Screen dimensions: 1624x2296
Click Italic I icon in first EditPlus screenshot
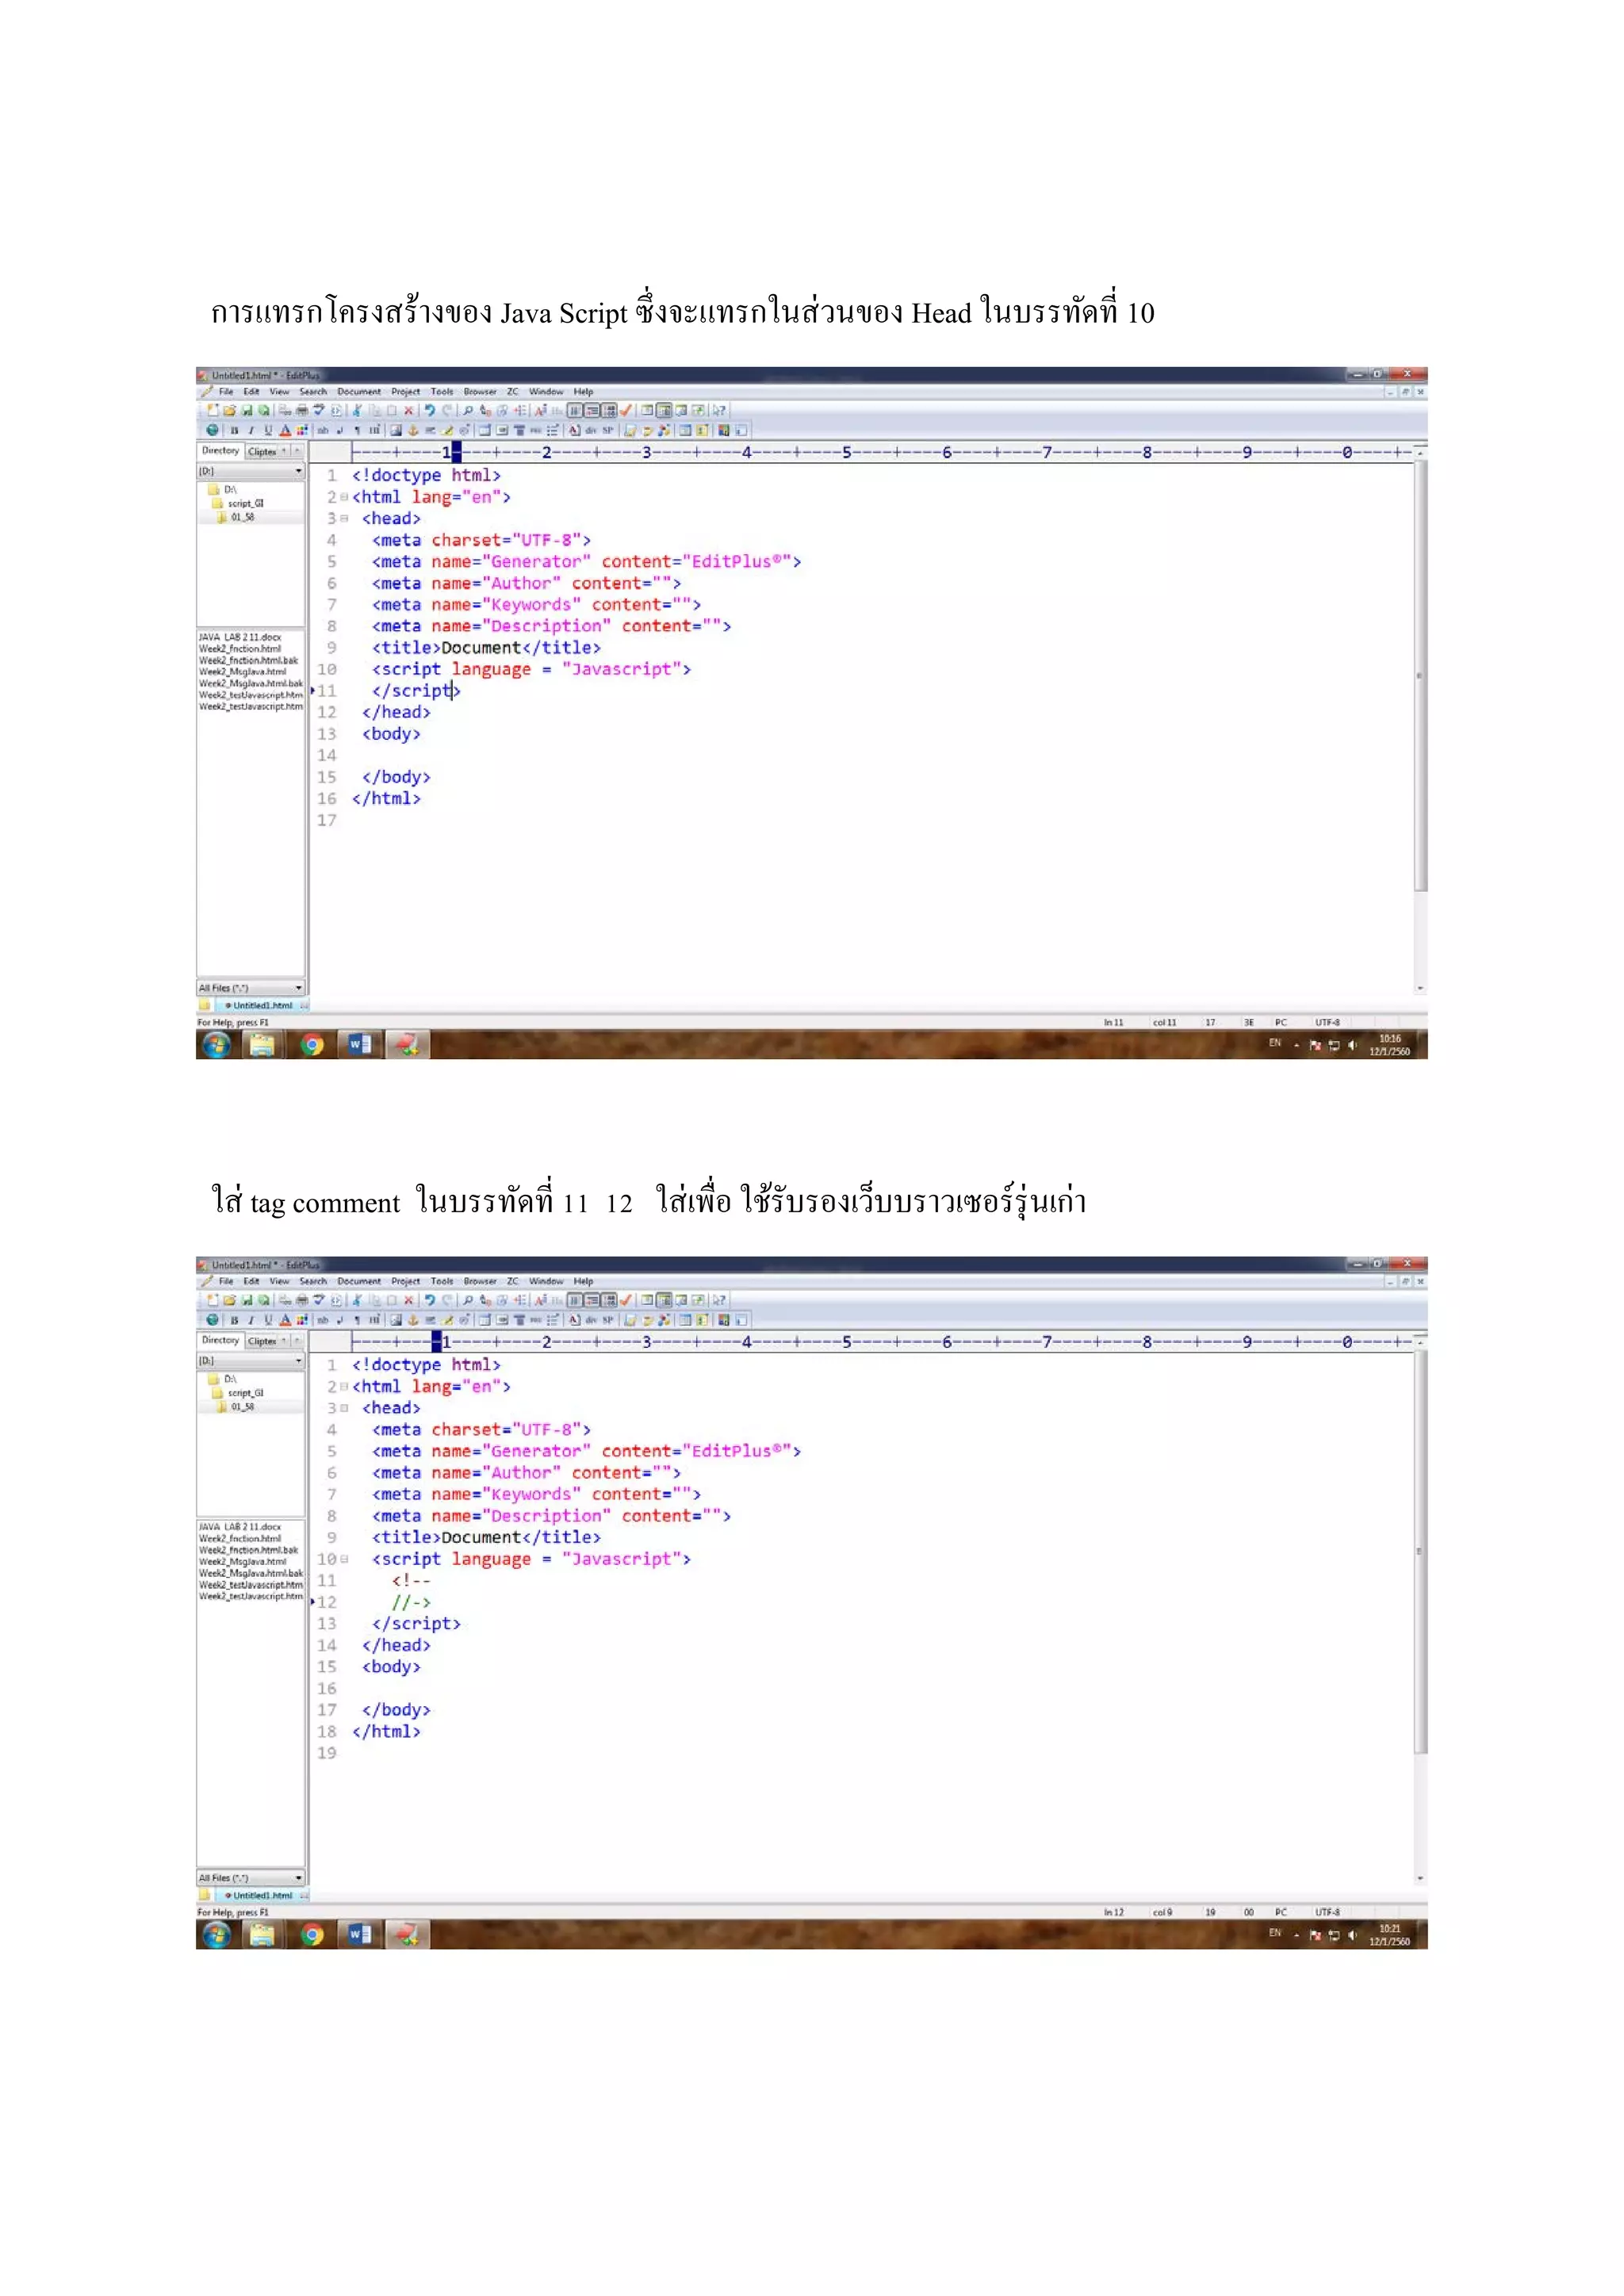(251, 430)
